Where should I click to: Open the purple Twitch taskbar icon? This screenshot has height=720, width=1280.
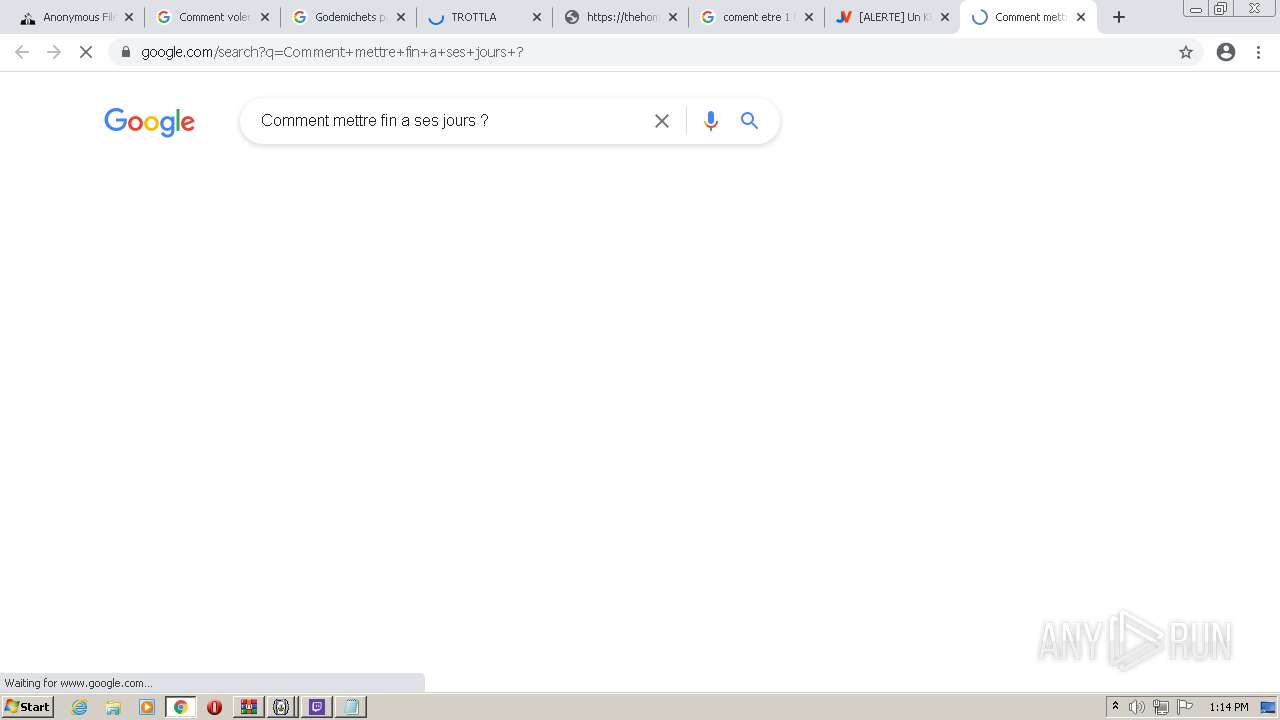pyautogui.click(x=317, y=707)
